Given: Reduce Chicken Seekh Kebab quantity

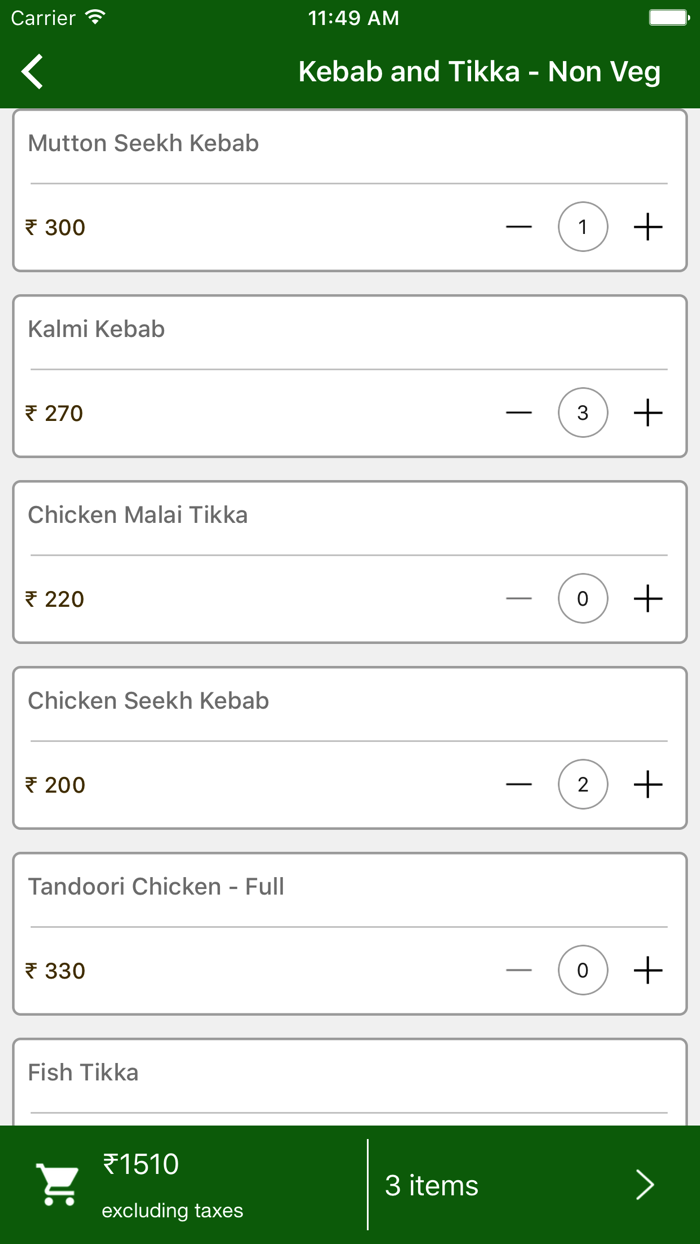Looking at the screenshot, I should [x=519, y=785].
